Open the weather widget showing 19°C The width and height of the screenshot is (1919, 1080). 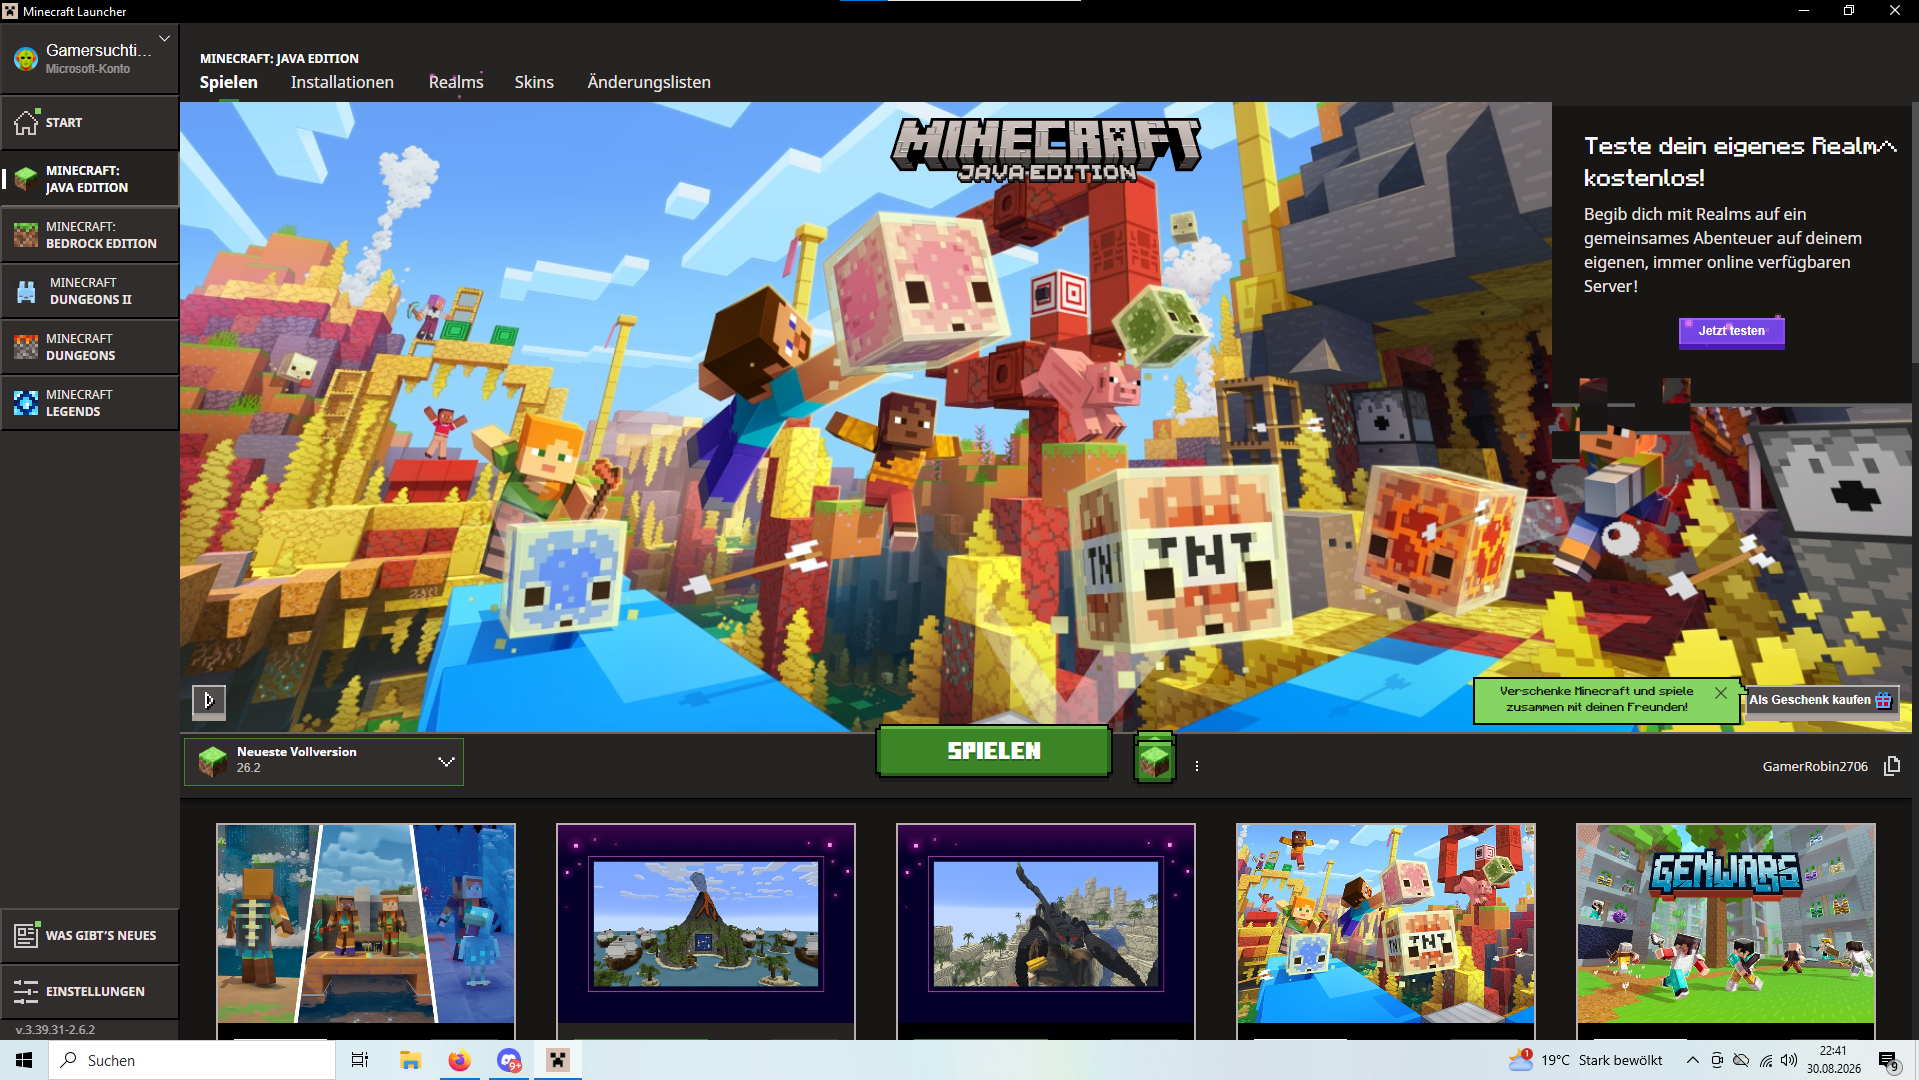(1586, 1060)
